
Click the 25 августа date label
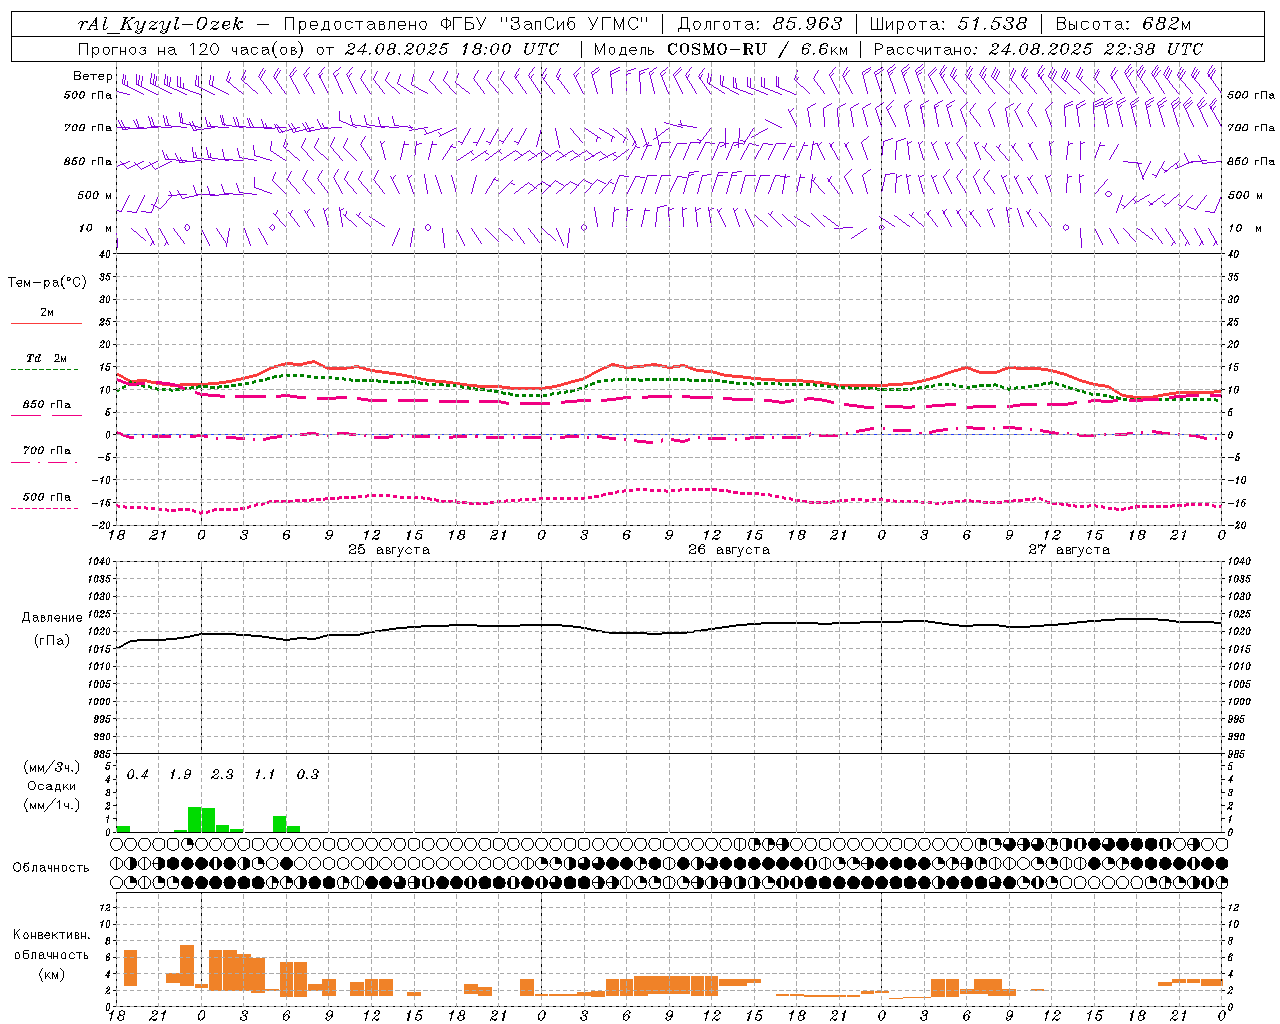click(x=389, y=550)
